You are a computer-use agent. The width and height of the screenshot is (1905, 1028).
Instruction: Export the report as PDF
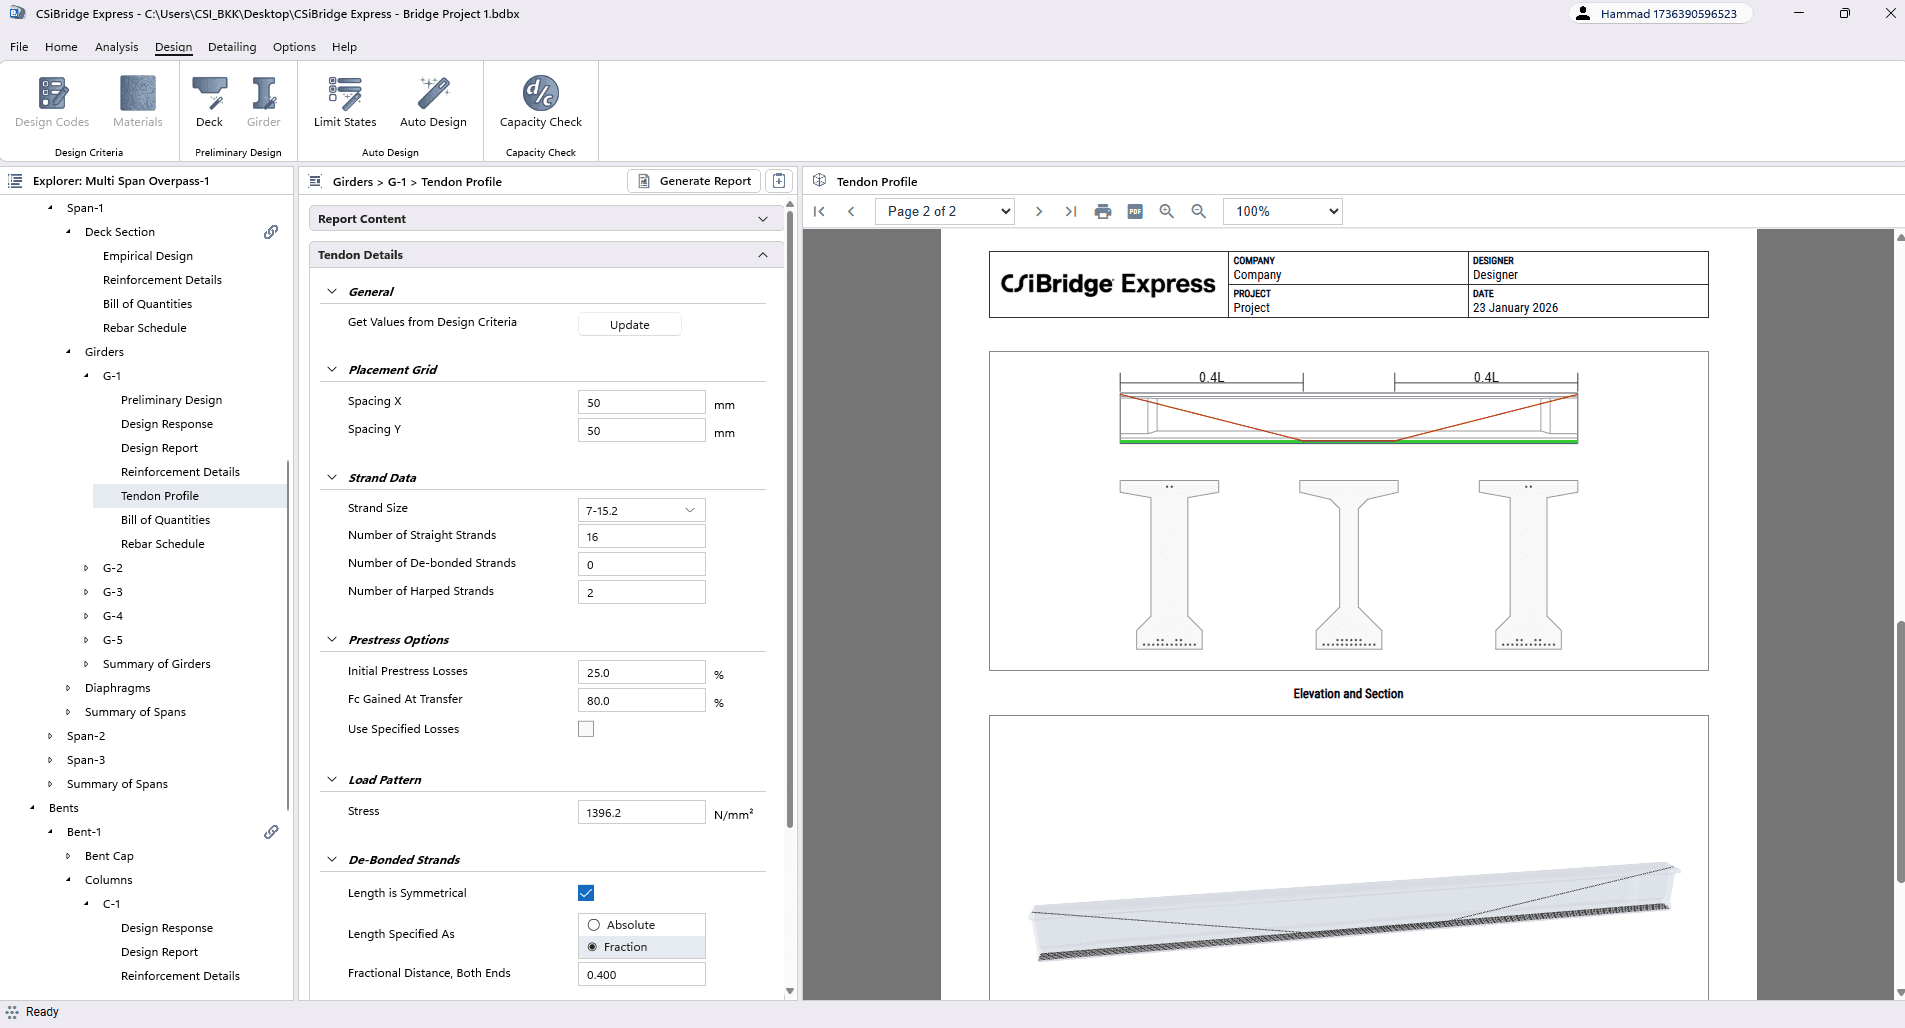coord(1135,211)
